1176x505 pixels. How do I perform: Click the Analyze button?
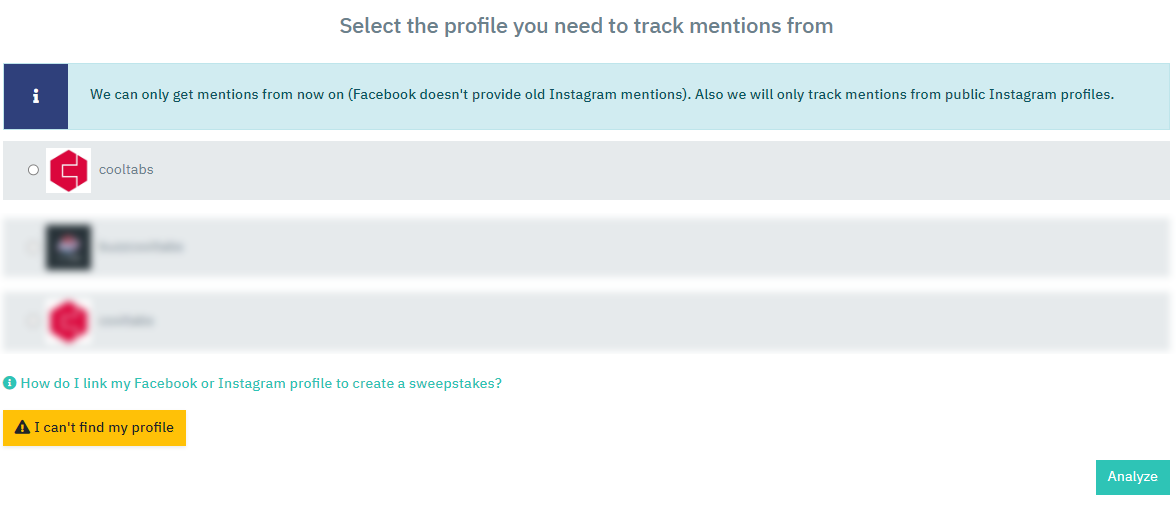1132,477
